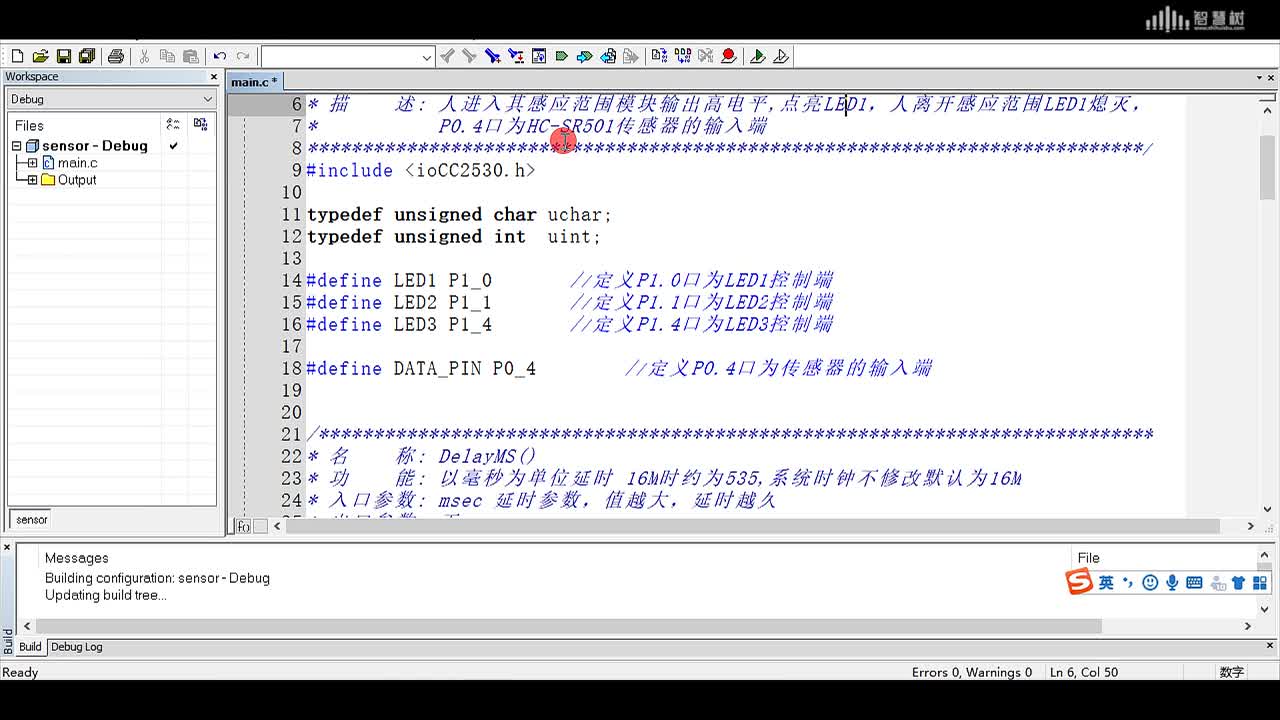The image size is (1280, 720).
Task: Select the main.c editor tab
Action: [x=252, y=82]
